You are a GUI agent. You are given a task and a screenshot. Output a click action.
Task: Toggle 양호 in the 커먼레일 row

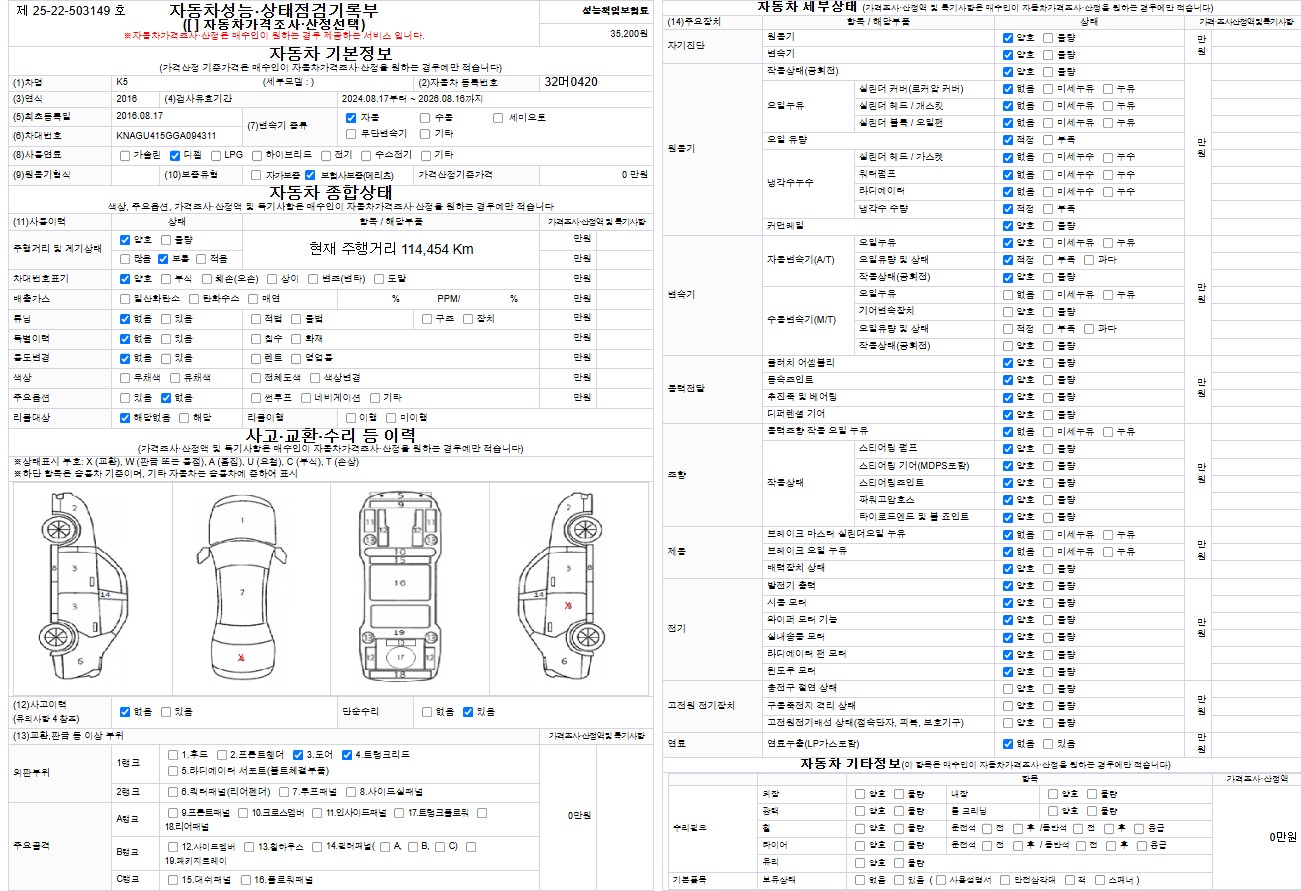point(1008,226)
